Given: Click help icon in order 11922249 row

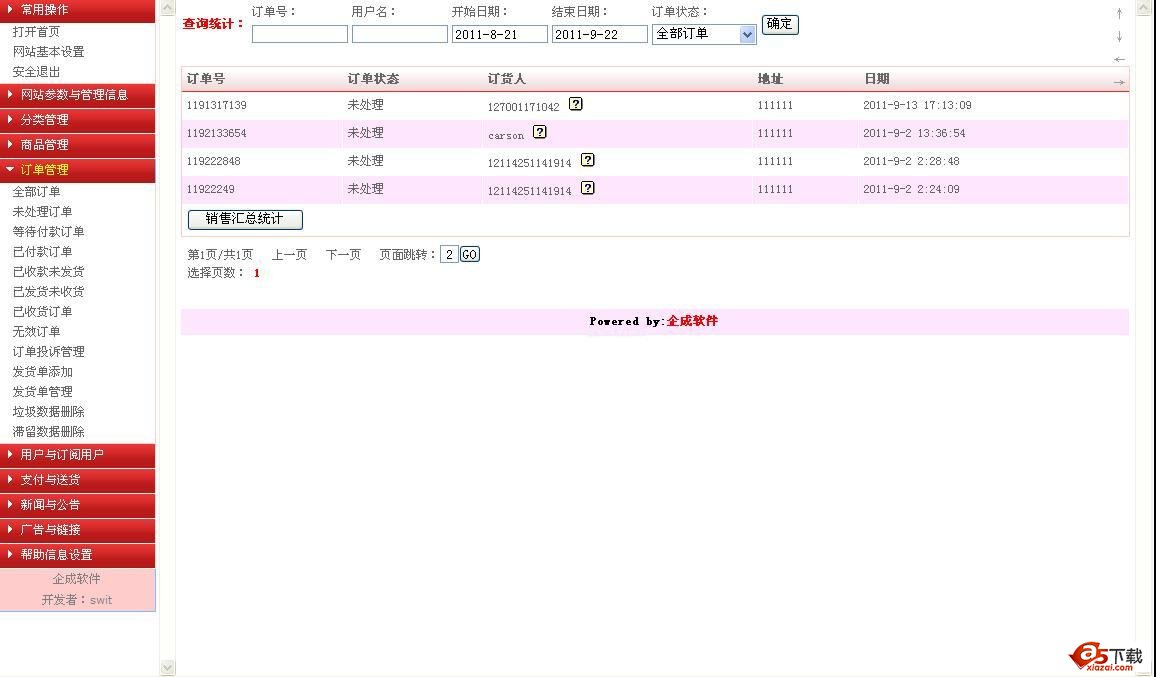Looking at the screenshot, I should point(588,188).
